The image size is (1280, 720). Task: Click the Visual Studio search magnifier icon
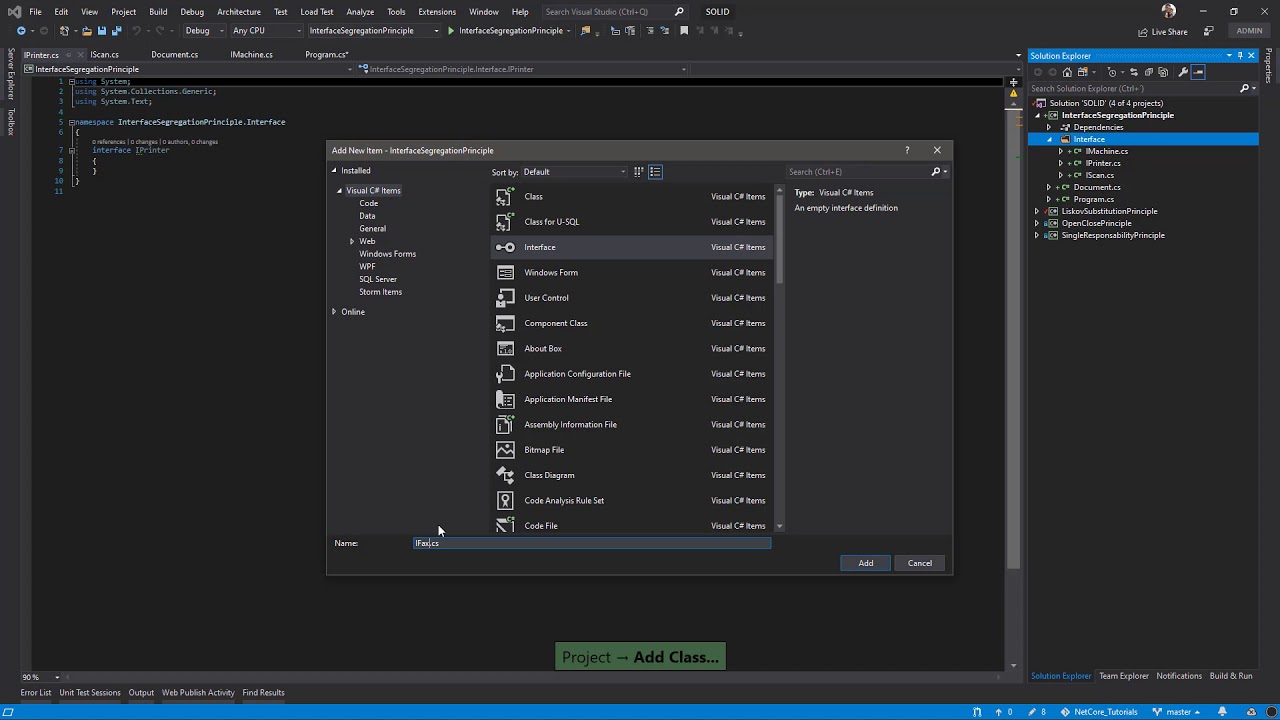[x=680, y=12]
